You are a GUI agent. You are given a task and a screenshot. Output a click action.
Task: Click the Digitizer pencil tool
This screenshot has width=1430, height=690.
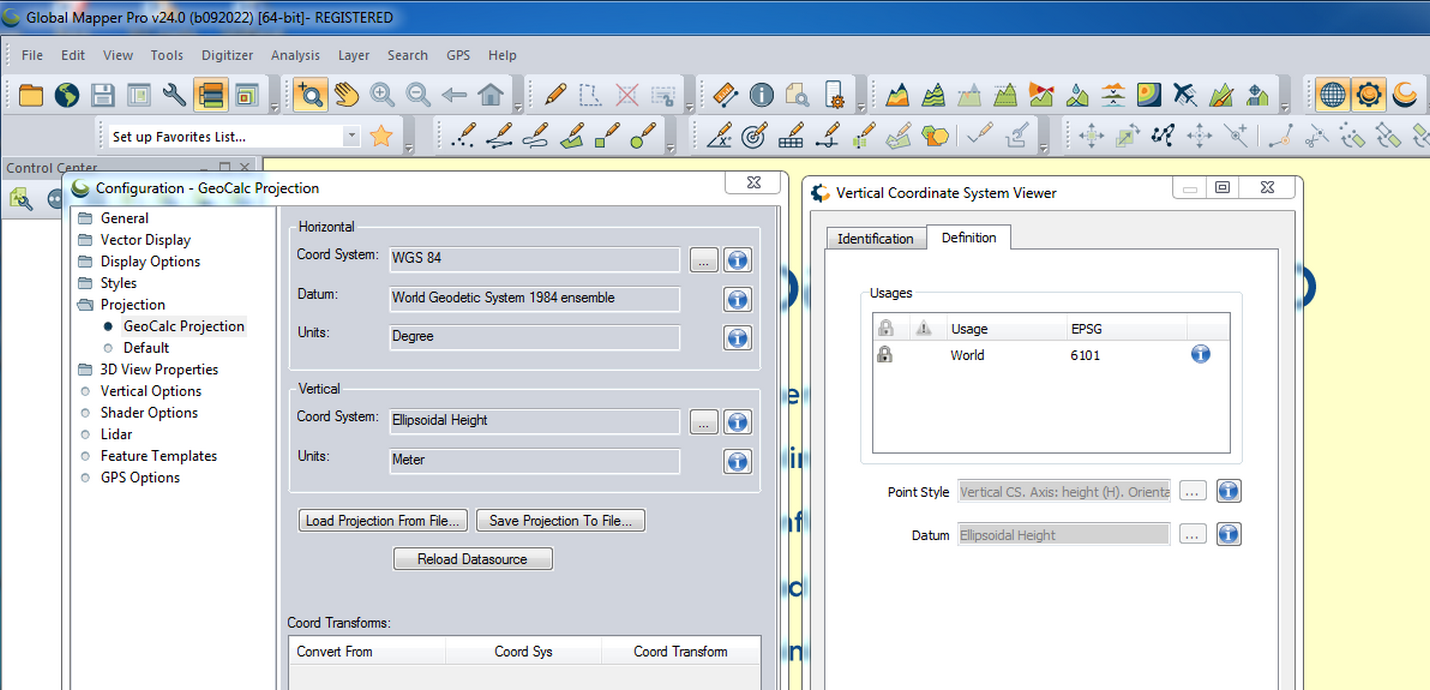tap(555, 95)
